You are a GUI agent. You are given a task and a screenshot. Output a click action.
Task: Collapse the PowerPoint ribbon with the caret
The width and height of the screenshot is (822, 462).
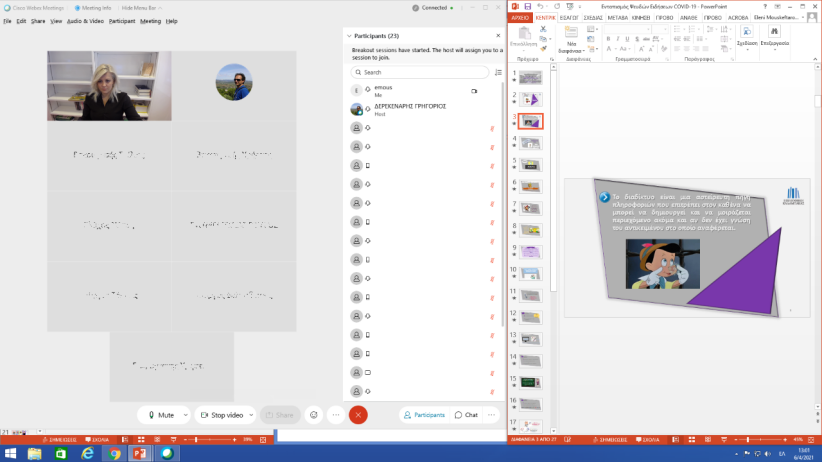tap(815, 59)
